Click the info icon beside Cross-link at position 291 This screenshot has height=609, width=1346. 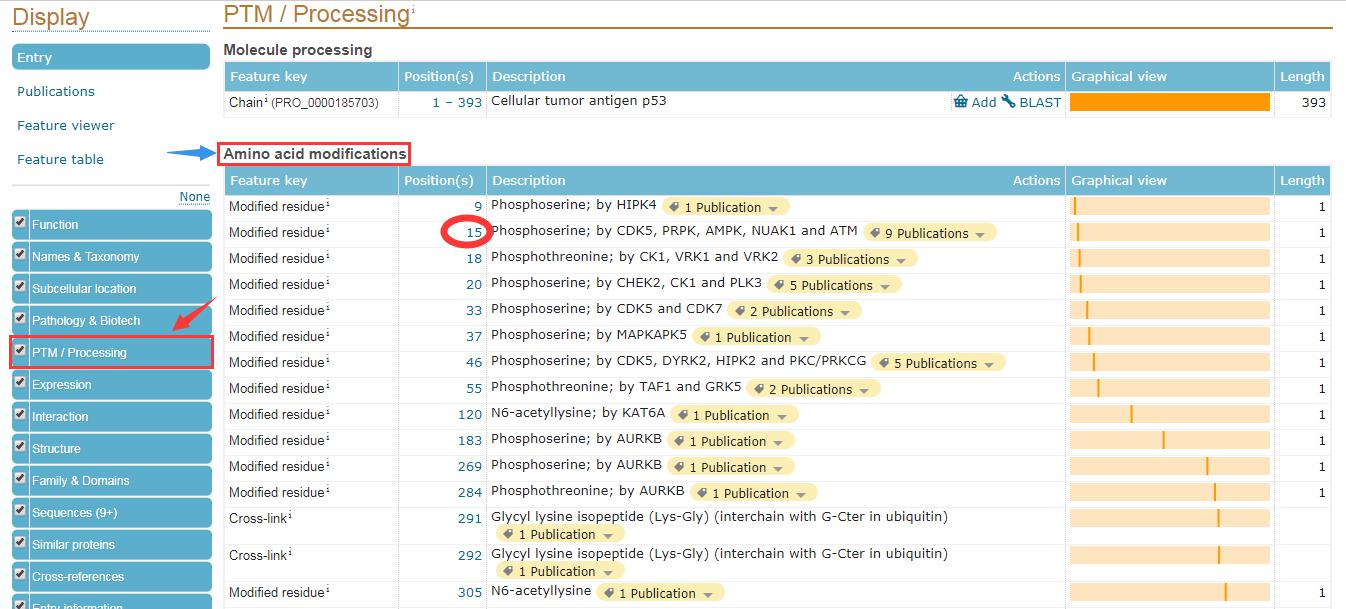(290, 516)
